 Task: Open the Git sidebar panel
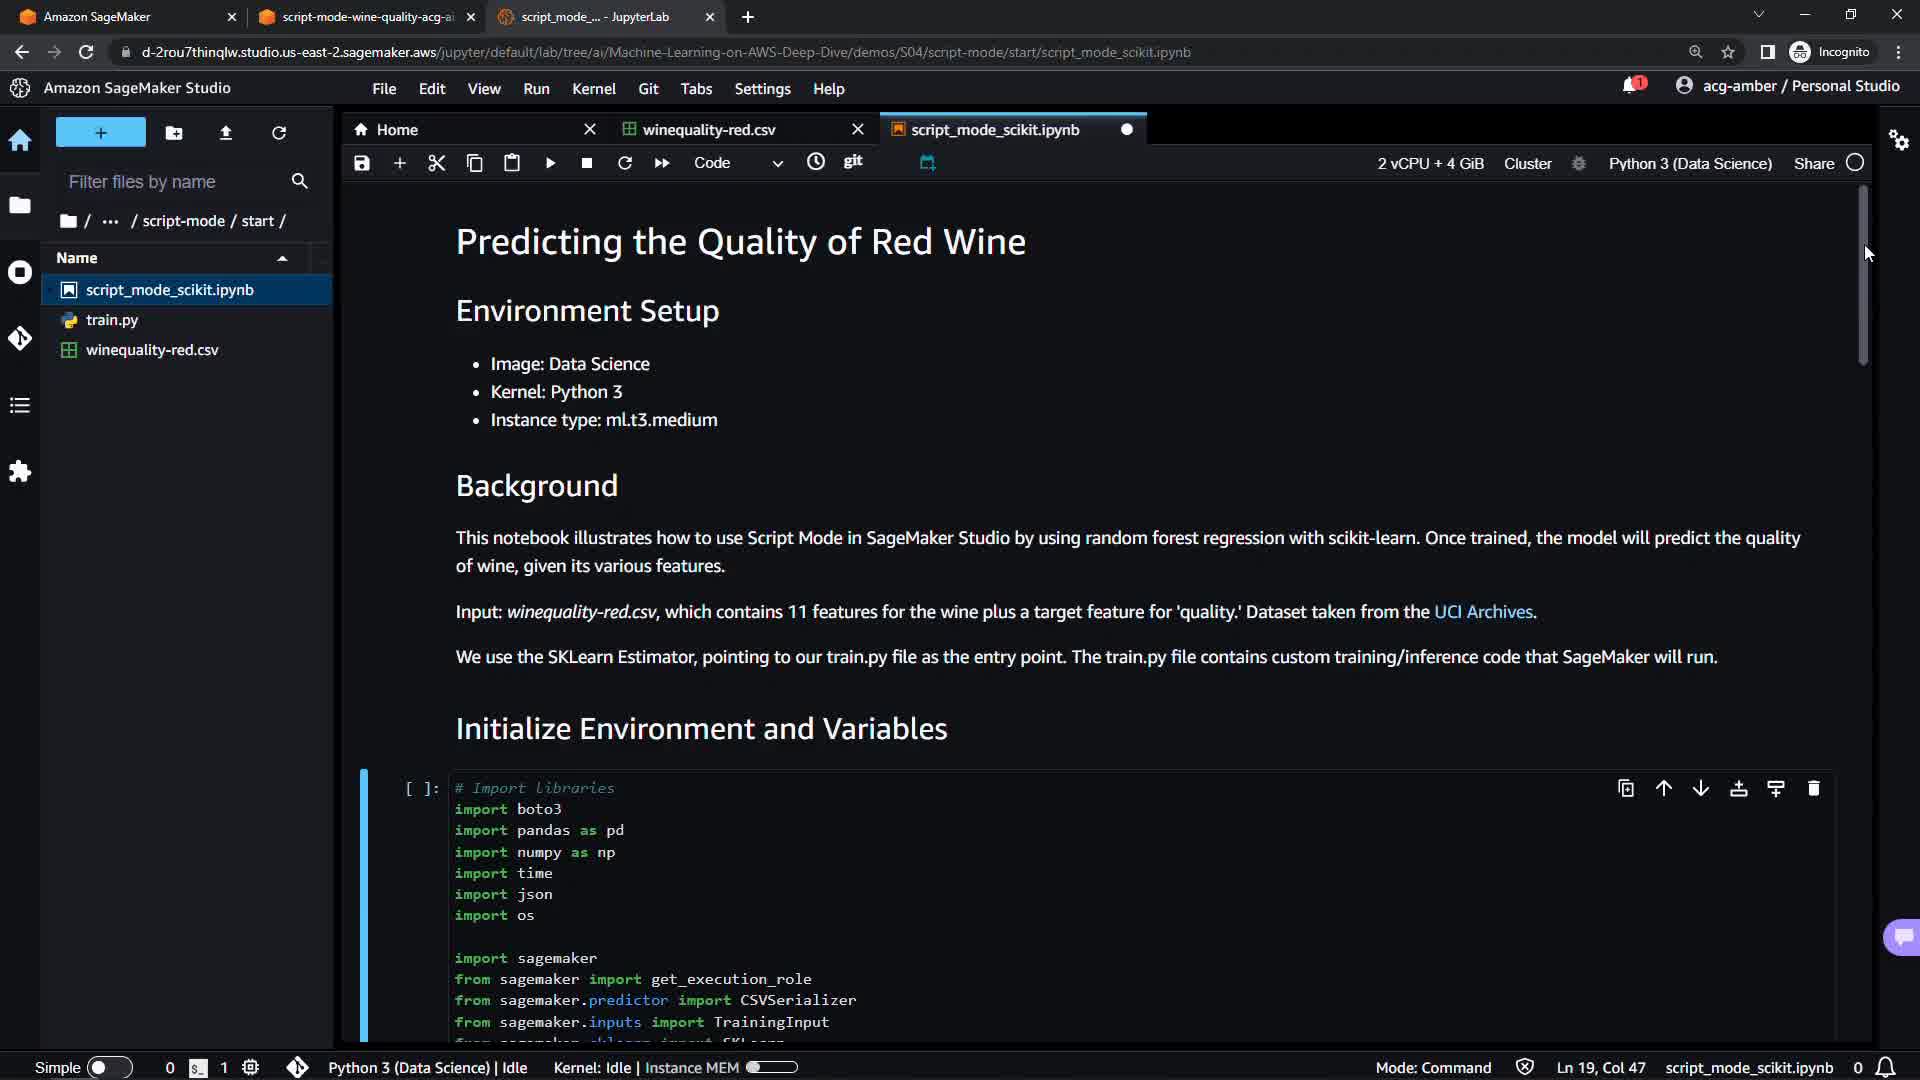coord(20,339)
